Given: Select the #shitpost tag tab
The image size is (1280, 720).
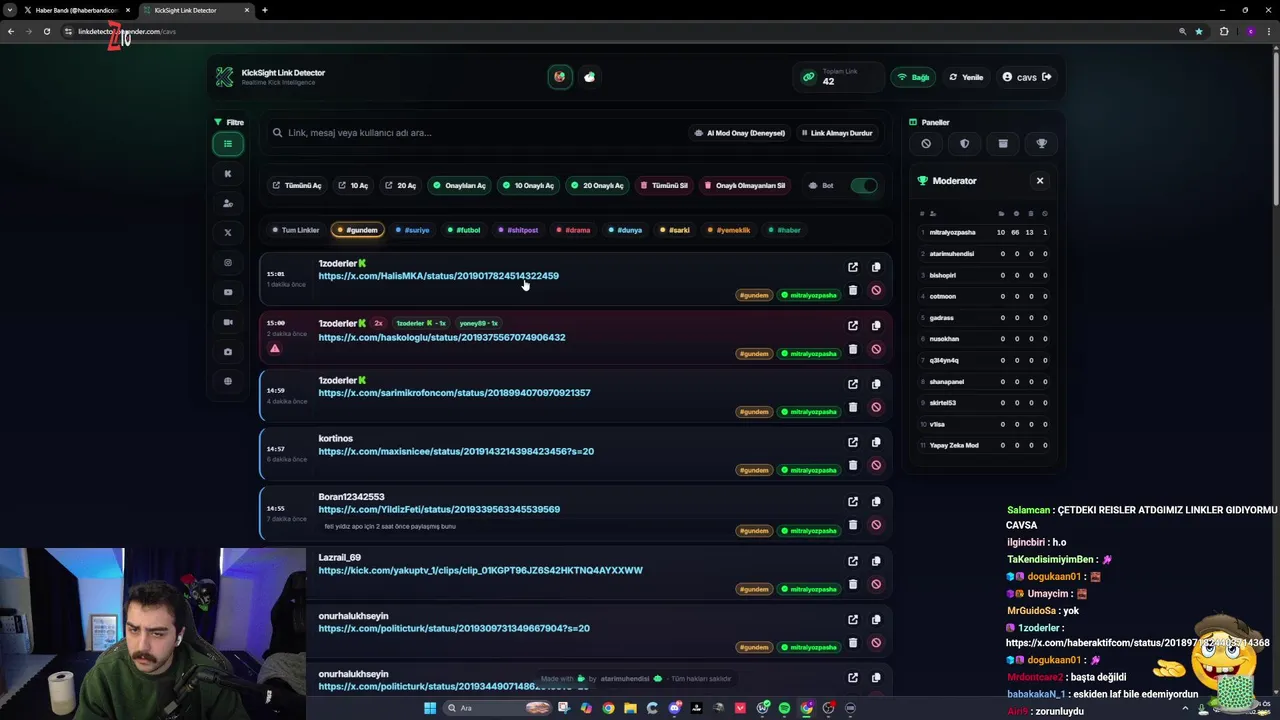Looking at the screenshot, I should click(518, 230).
